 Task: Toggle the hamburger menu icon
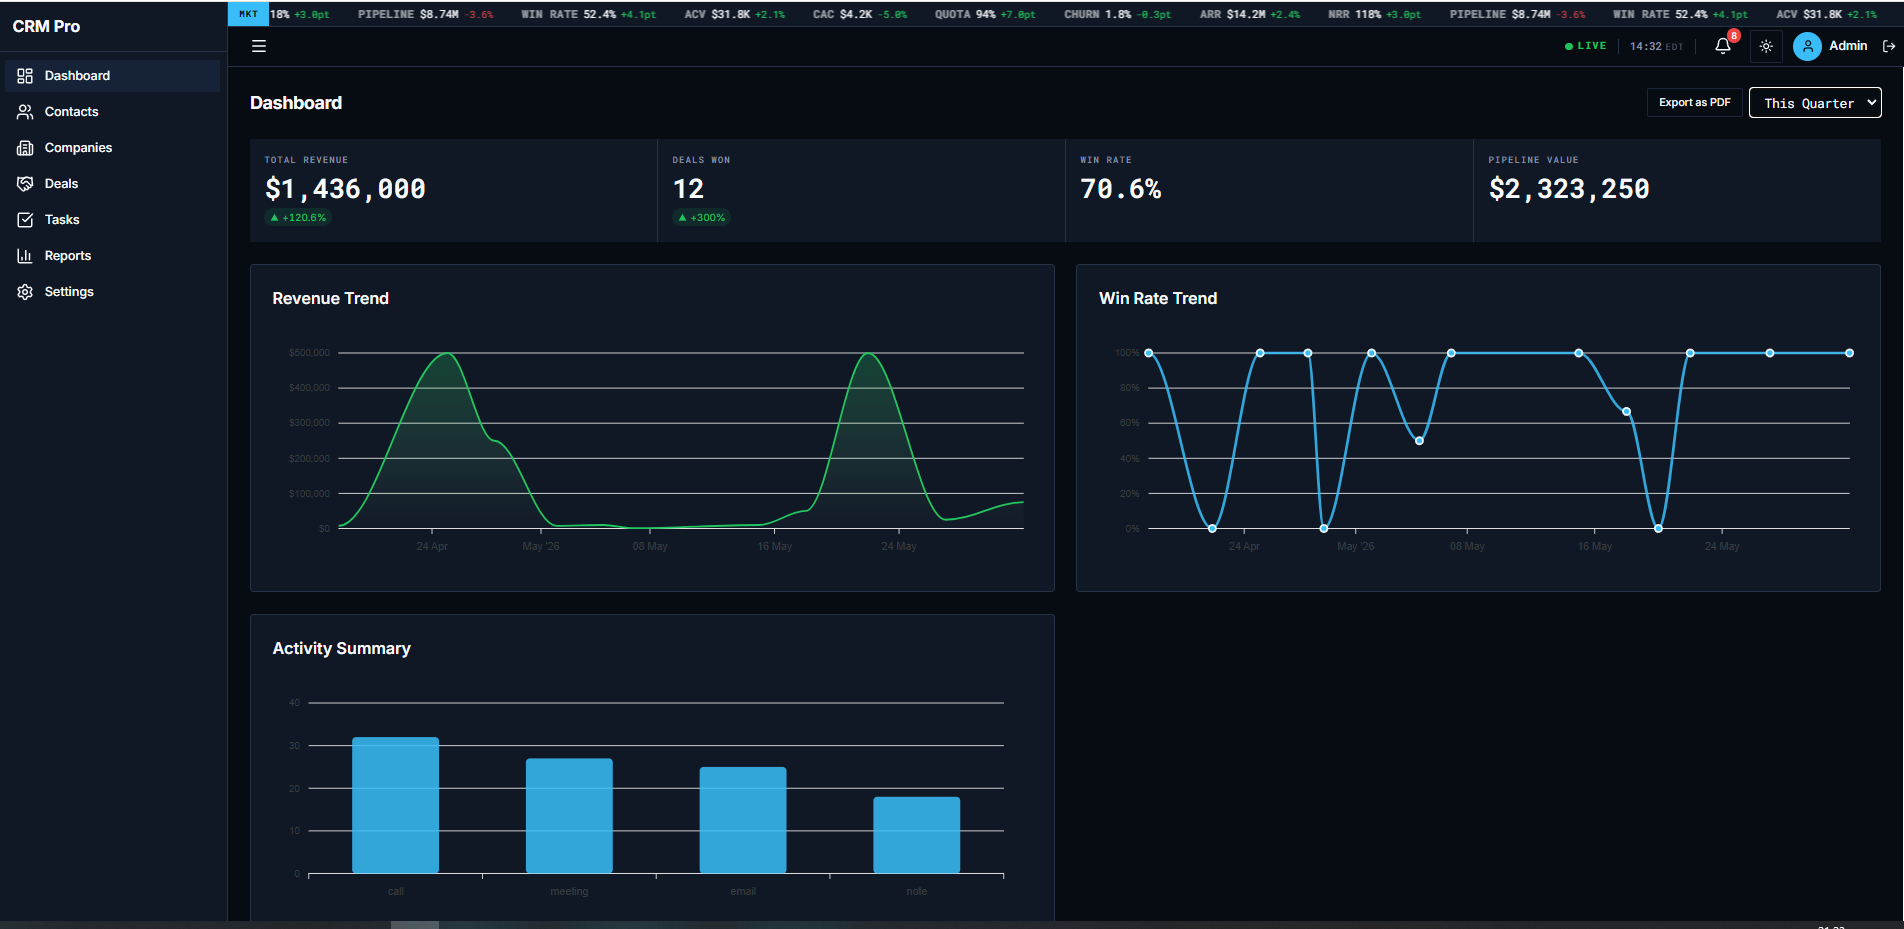point(259,46)
